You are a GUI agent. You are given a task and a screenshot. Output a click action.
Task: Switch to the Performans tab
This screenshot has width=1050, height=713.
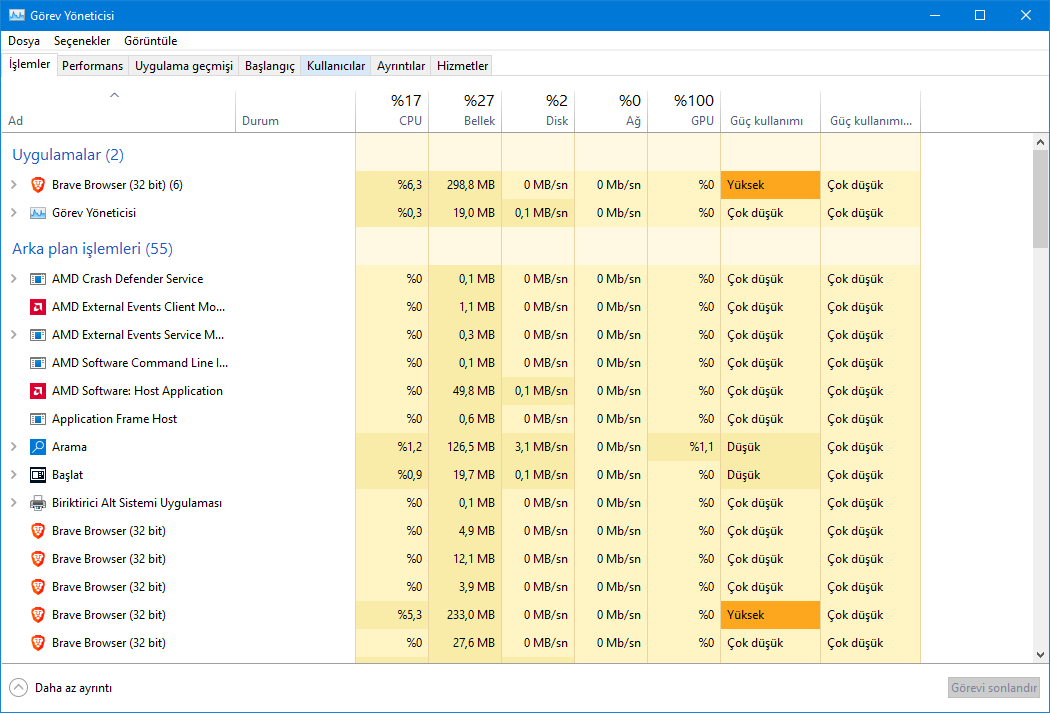(92, 66)
